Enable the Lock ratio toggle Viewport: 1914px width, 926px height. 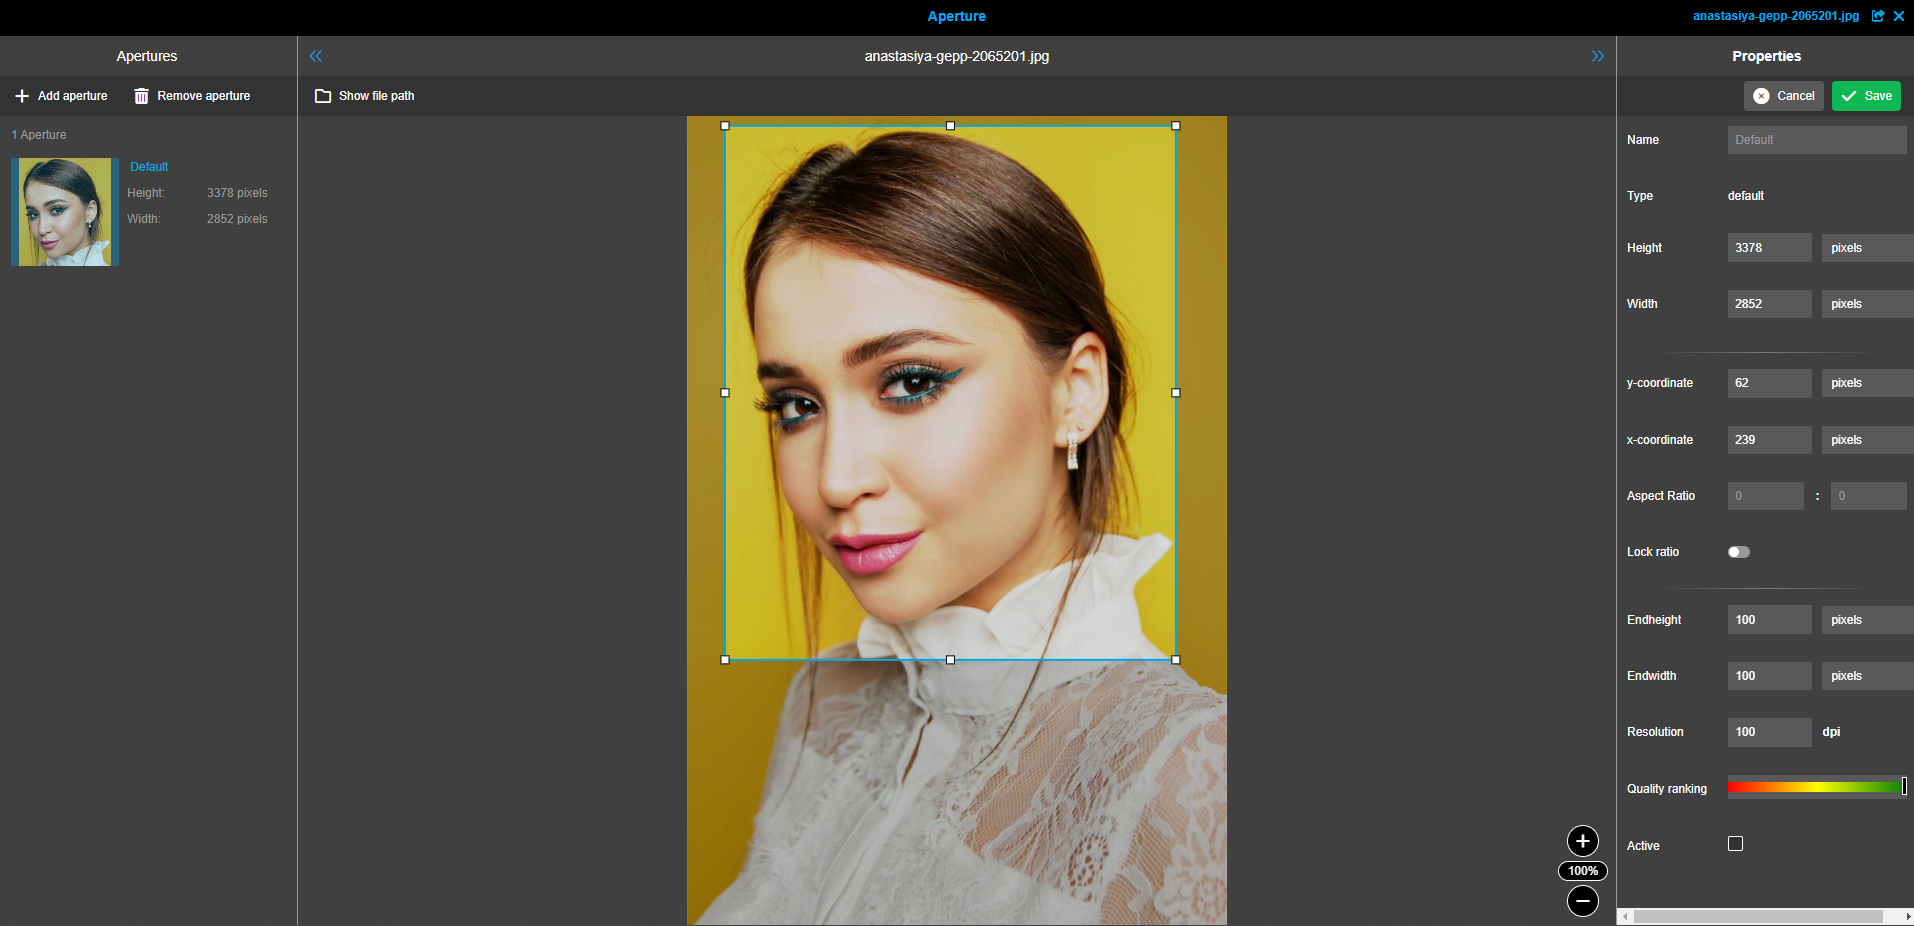click(x=1738, y=551)
